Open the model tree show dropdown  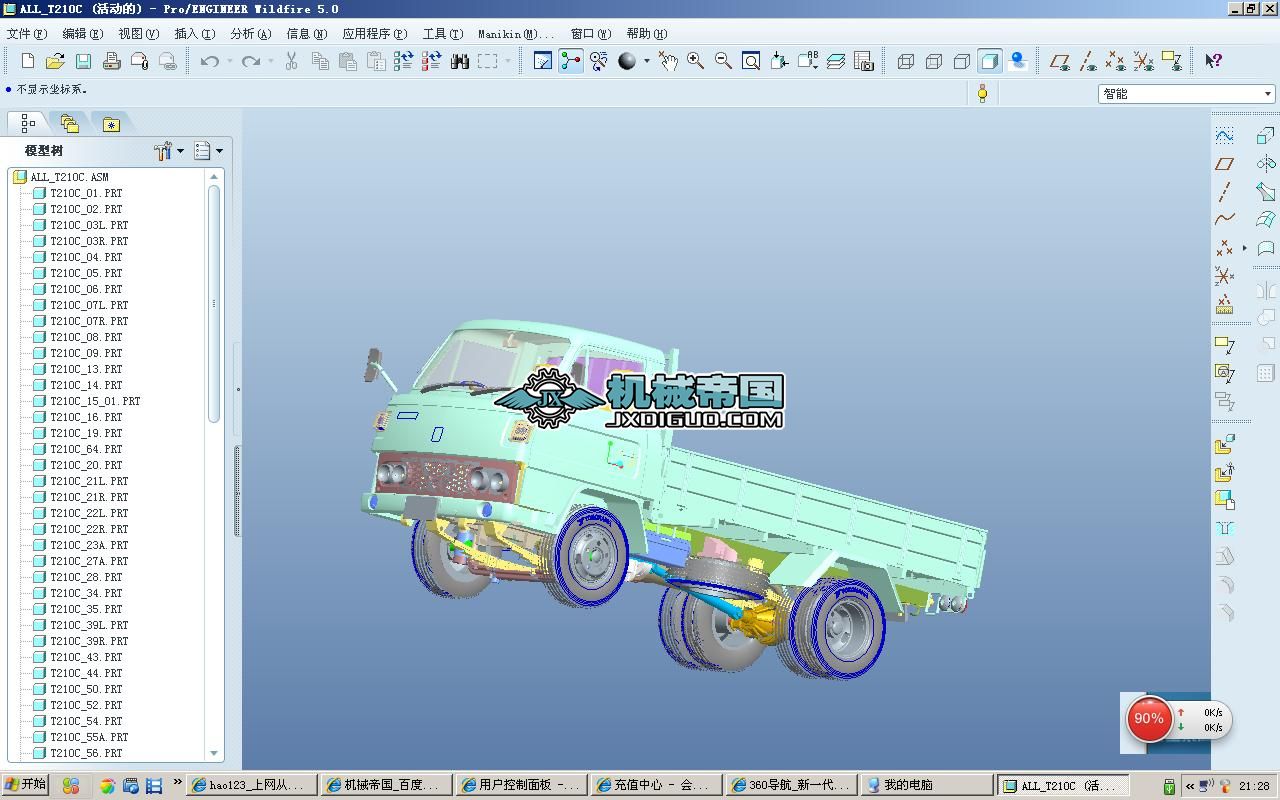[x=208, y=151]
